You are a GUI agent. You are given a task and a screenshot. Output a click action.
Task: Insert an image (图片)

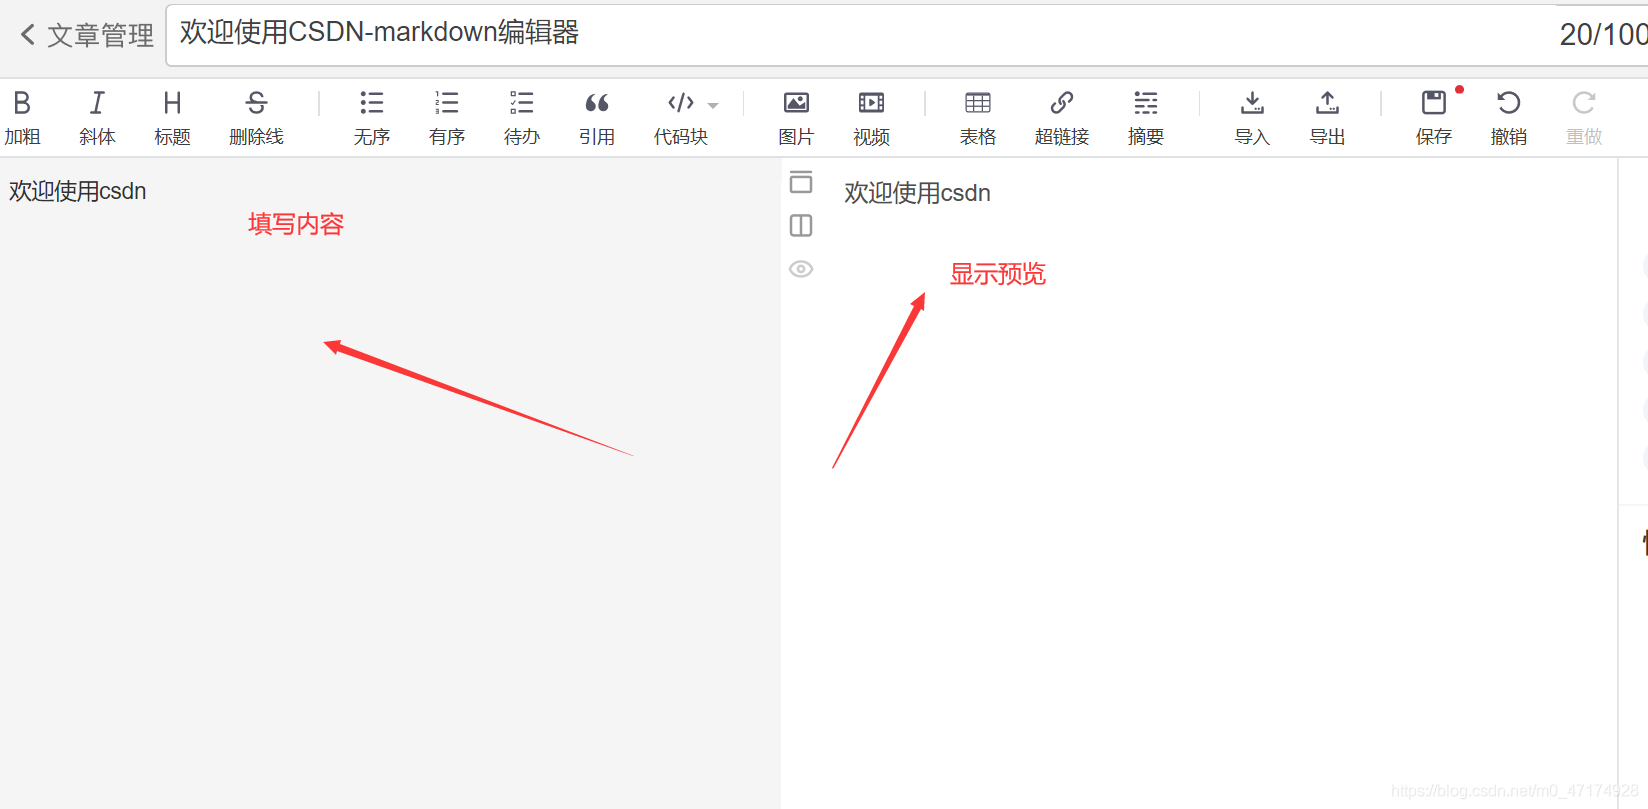coord(796,118)
